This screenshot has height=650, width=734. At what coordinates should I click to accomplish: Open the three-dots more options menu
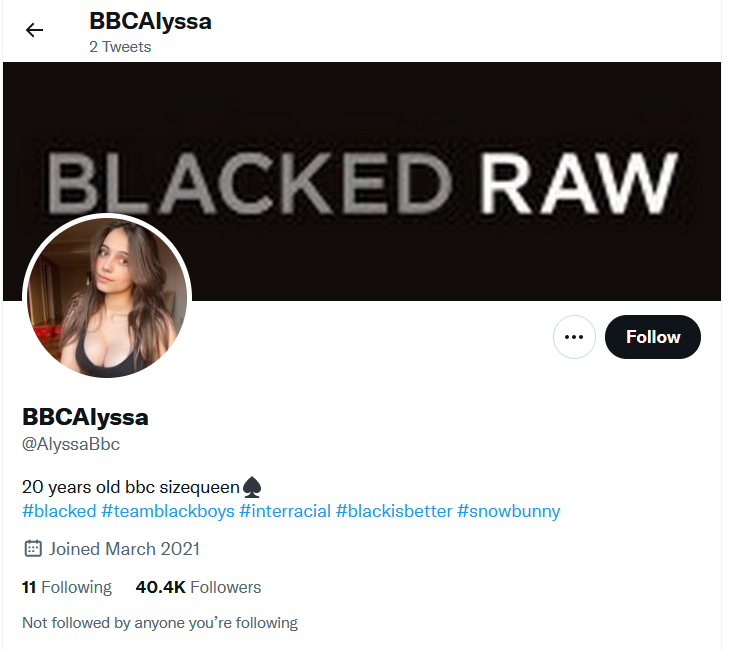coord(574,337)
